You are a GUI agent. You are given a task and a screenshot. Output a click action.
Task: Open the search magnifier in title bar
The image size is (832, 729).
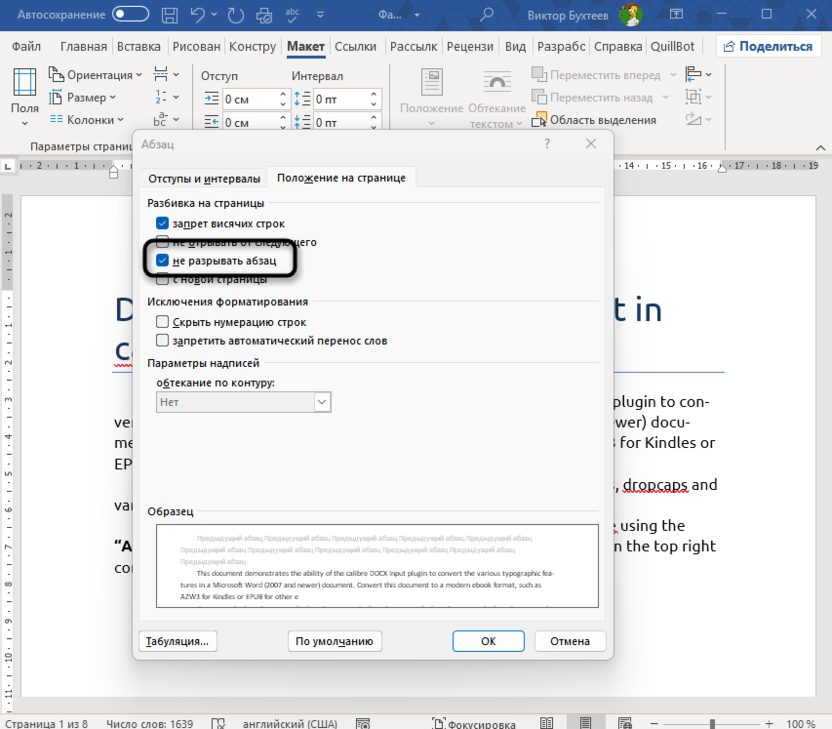(487, 15)
